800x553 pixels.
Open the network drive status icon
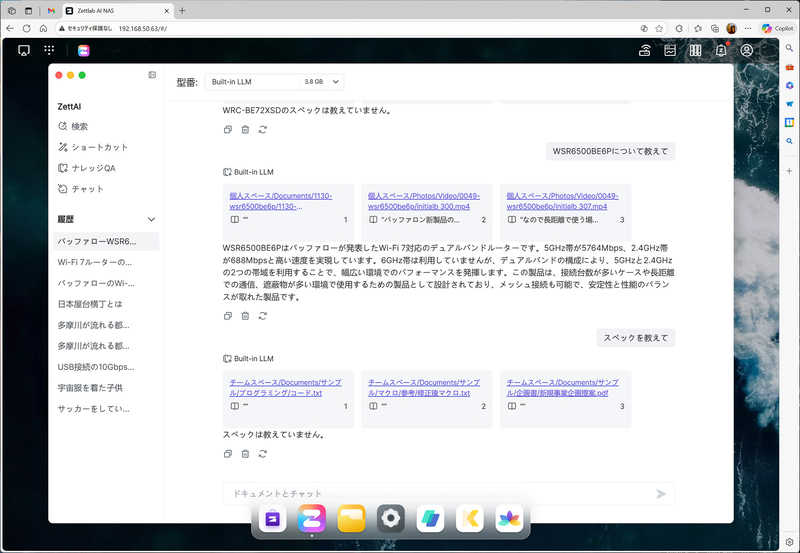644,50
